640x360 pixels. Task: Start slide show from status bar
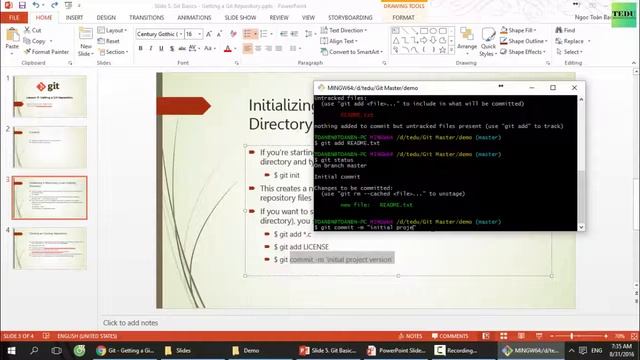pyautogui.click(x=539, y=336)
